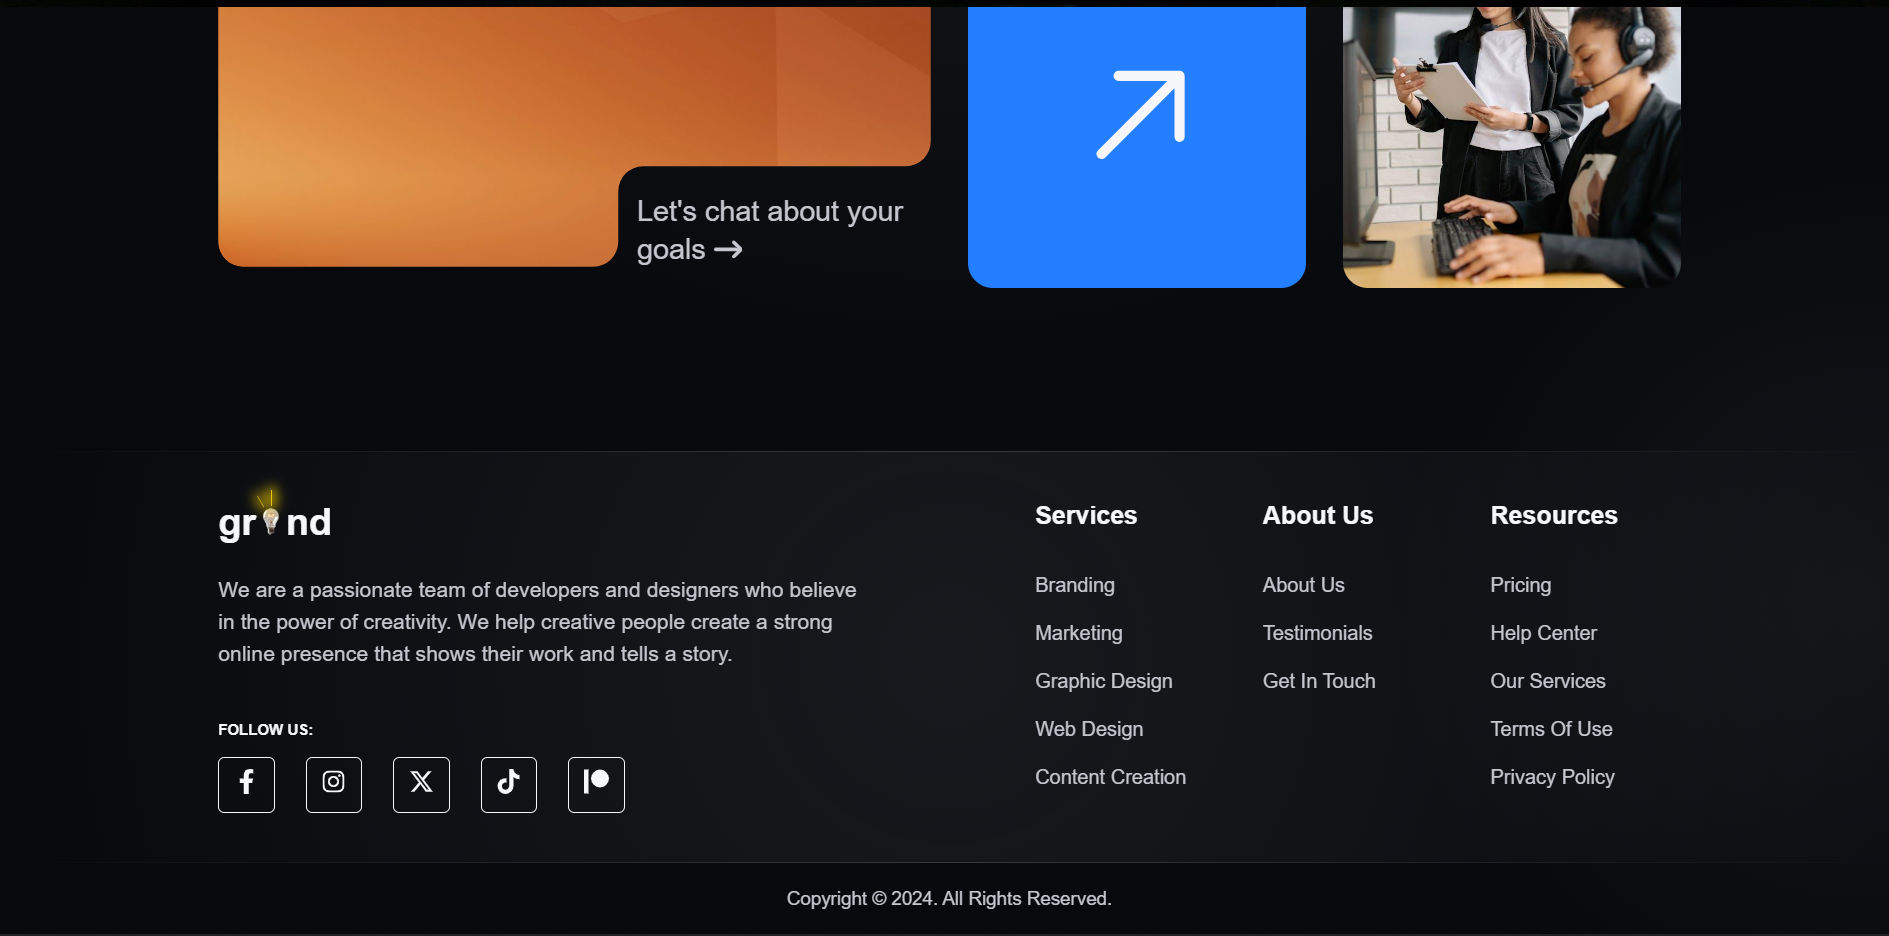View the Privacy Policy link
Screen dimensions: 1889x936
[1552, 777]
